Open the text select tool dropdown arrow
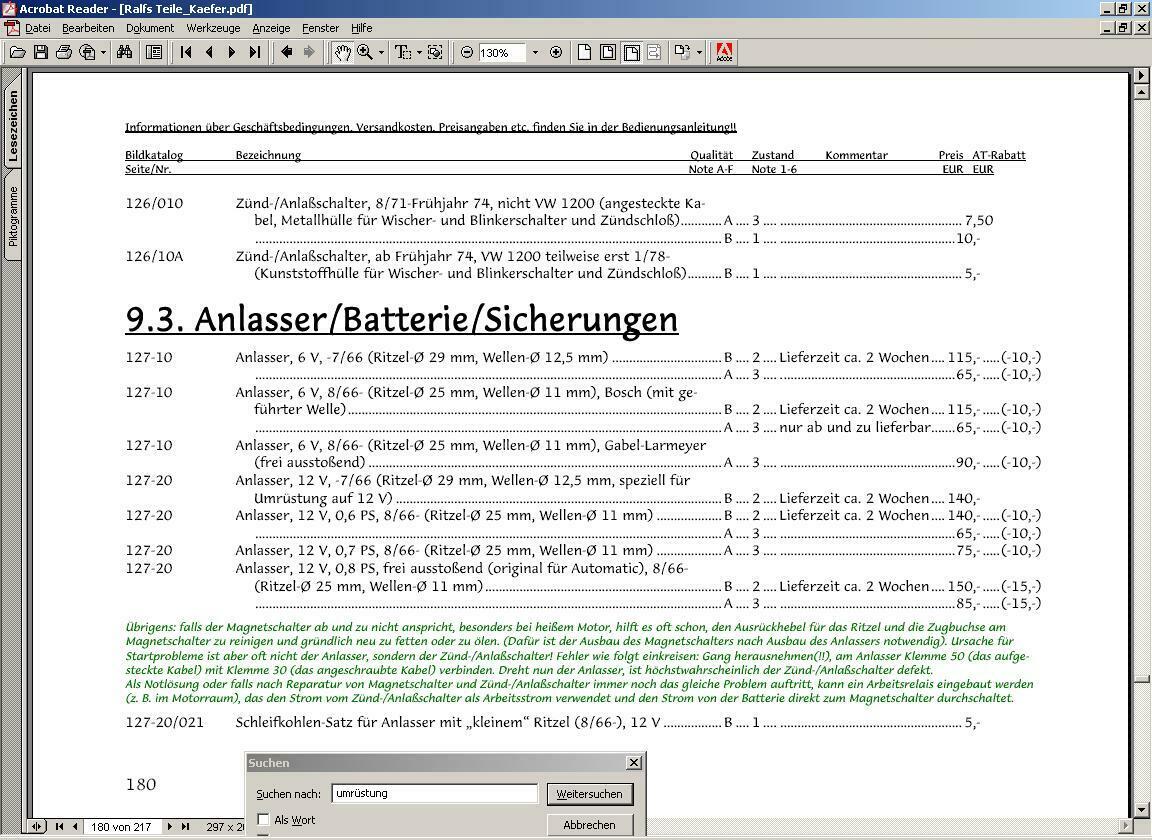The image size is (1152, 840). (419, 52)
